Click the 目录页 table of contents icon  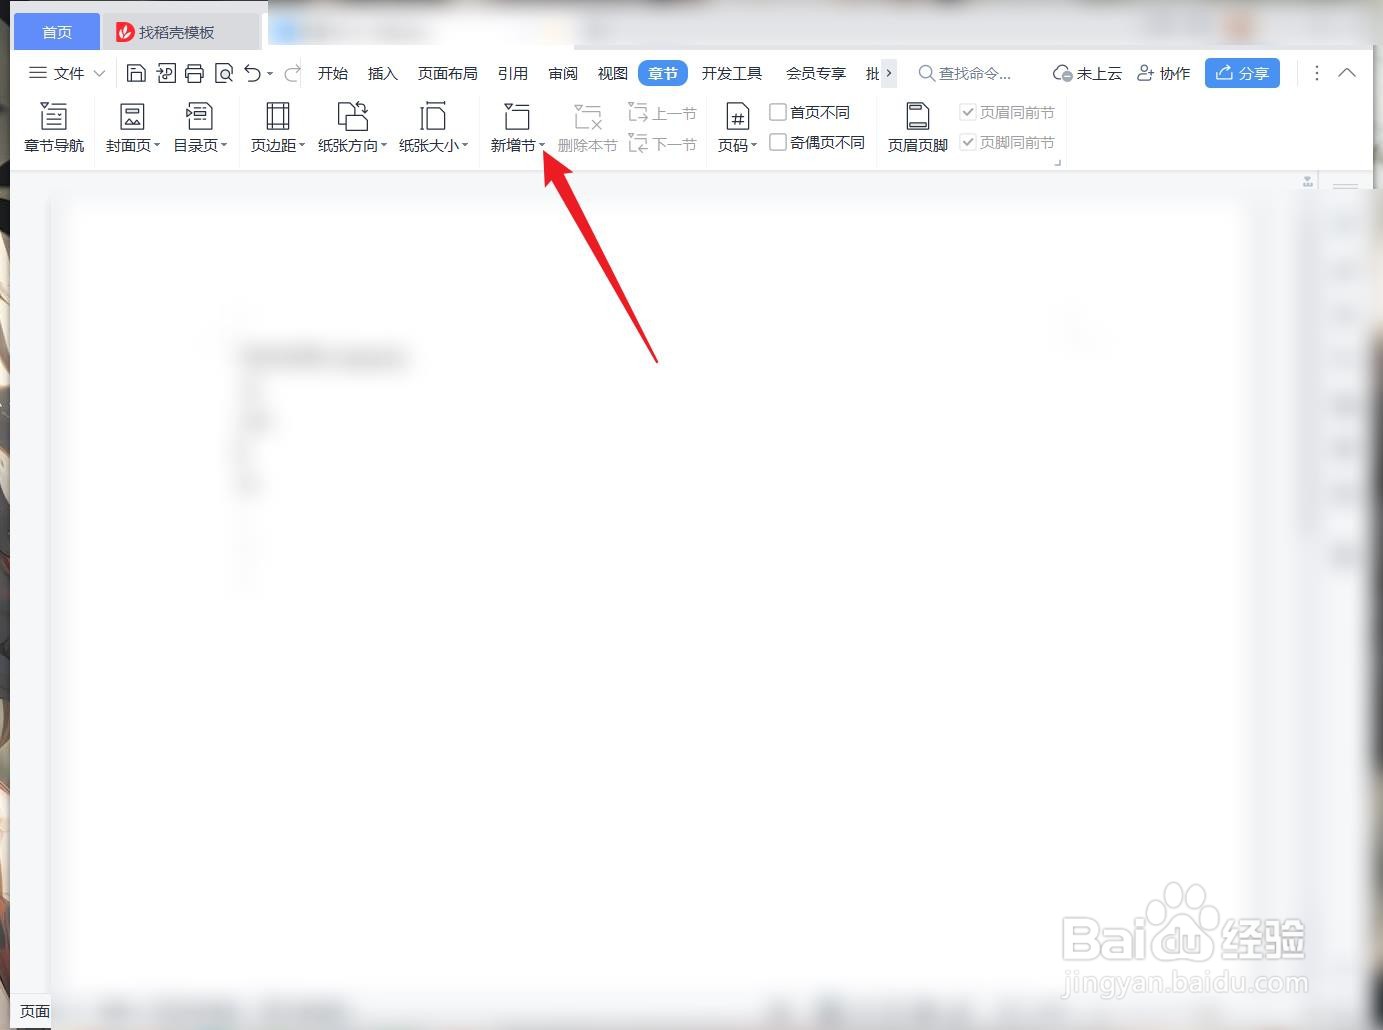point(199,116)
